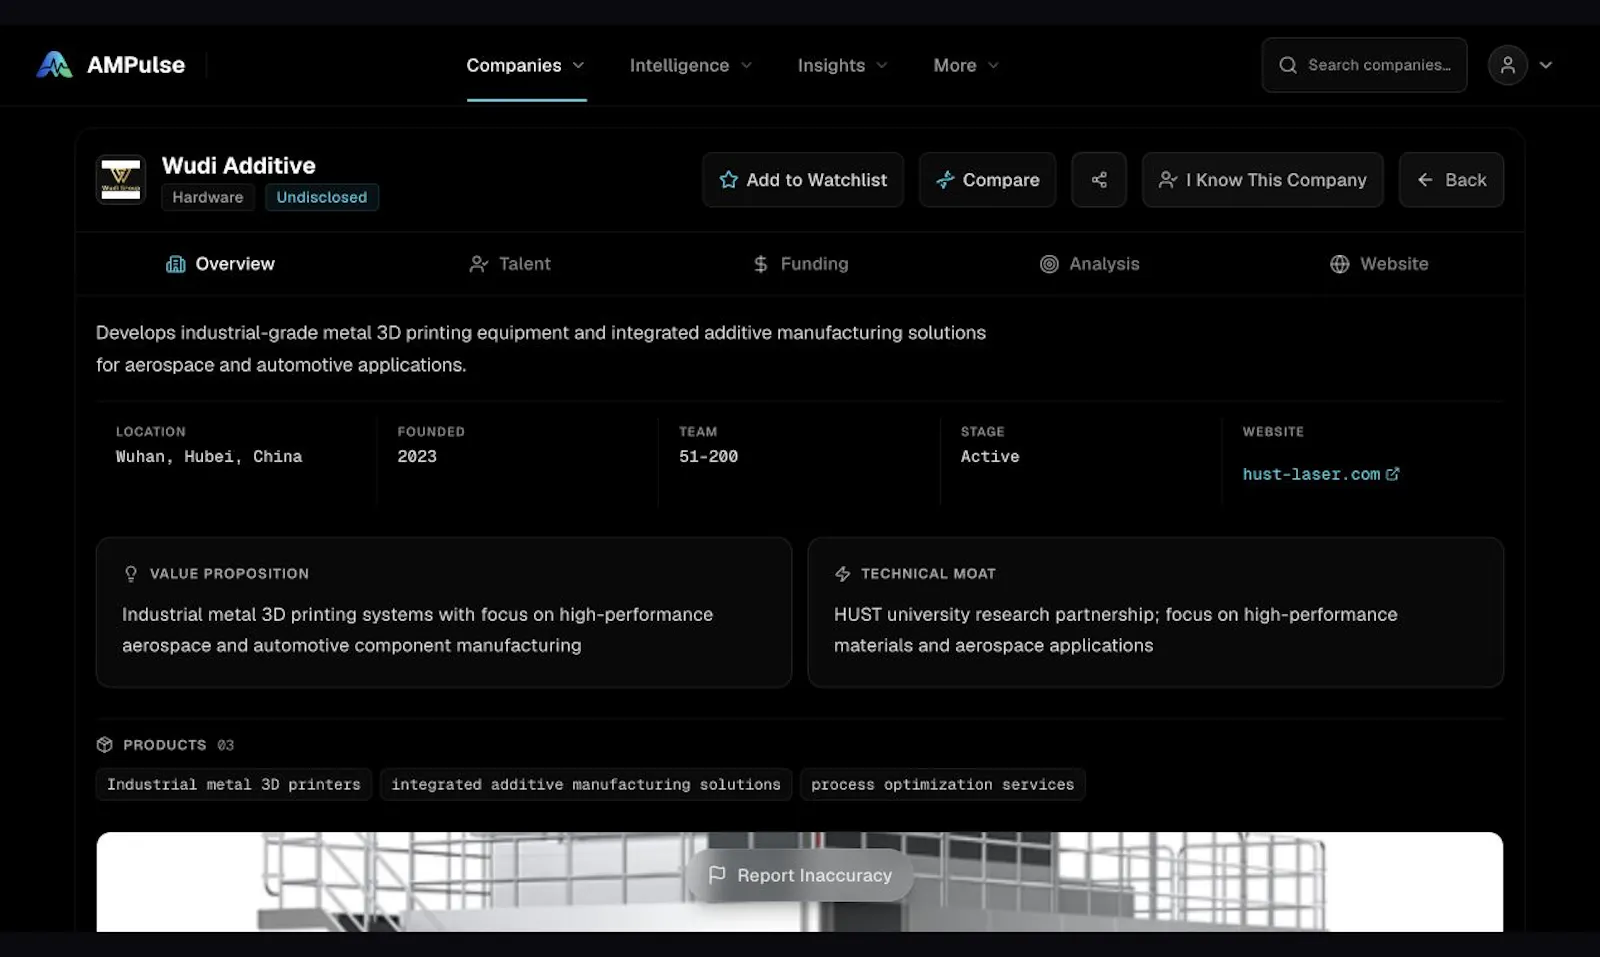Click the dollar icon on Funding tab
The image size is (1600, 957).
(761, 264)
